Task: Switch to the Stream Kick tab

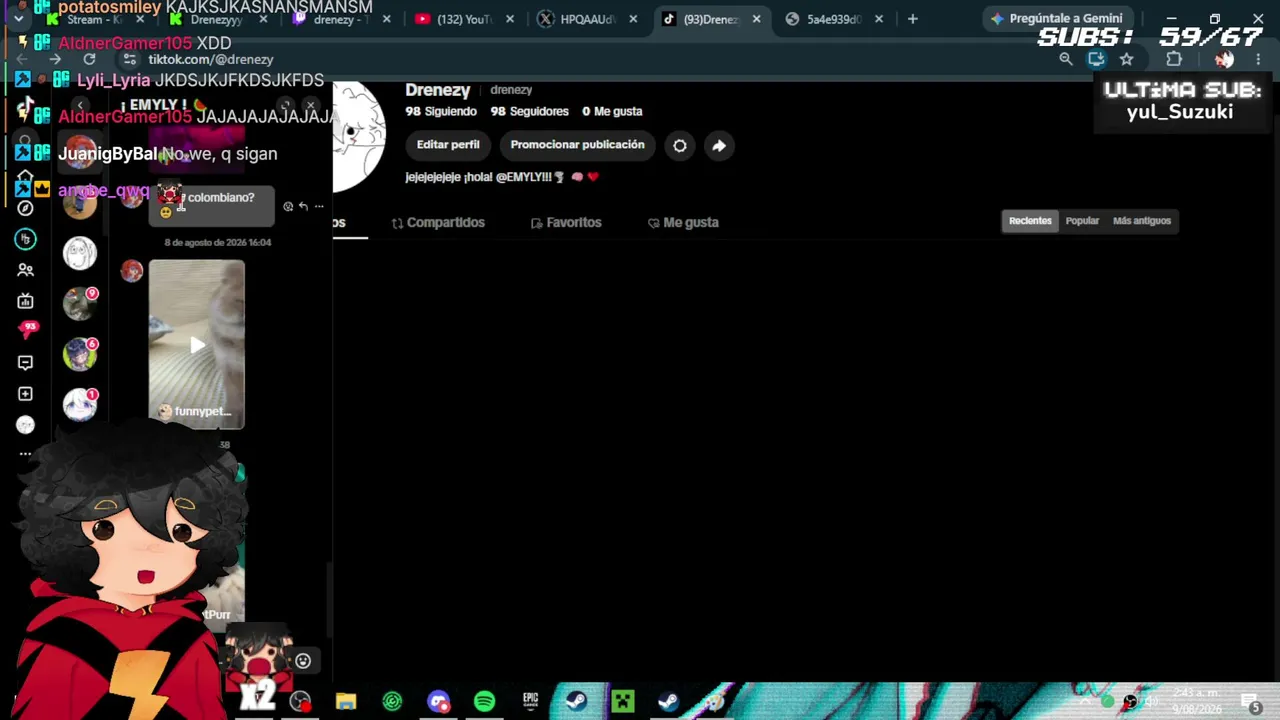Action: [x=95, y=19]
